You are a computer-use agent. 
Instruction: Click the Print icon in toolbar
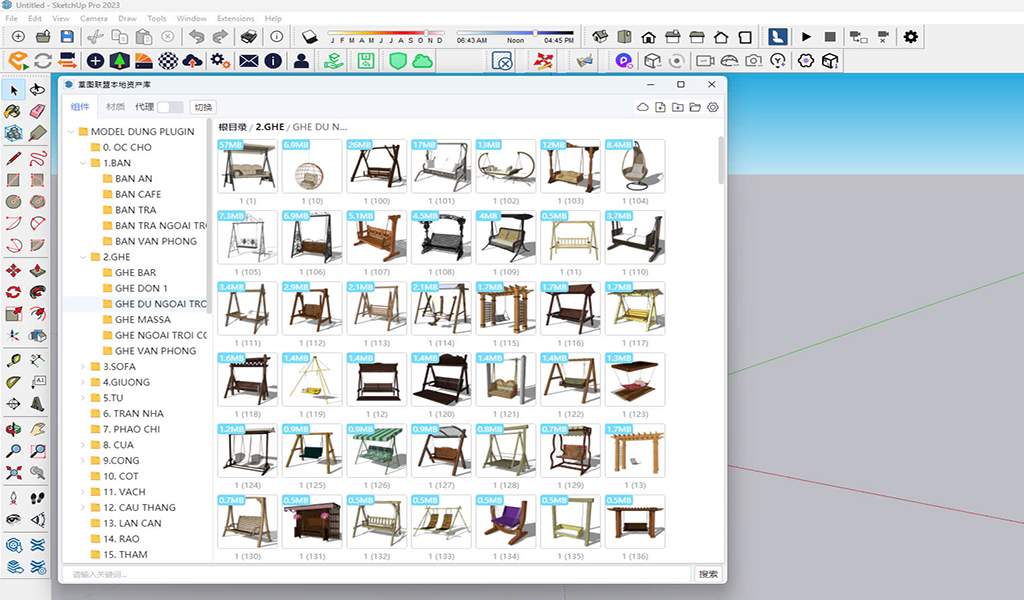[248, 37]
